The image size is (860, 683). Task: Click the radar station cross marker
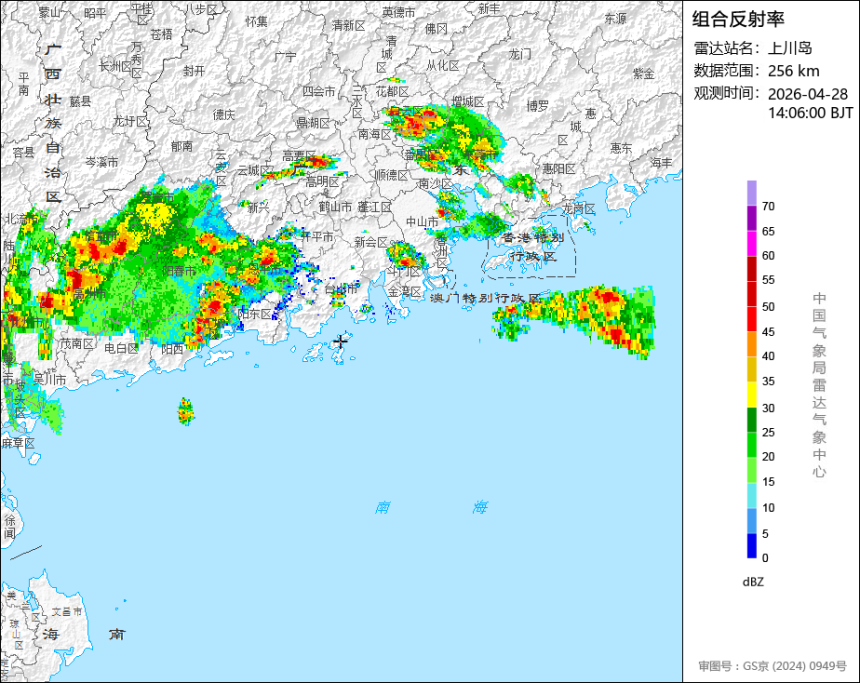pyautogui.click(x=341, y=341)
